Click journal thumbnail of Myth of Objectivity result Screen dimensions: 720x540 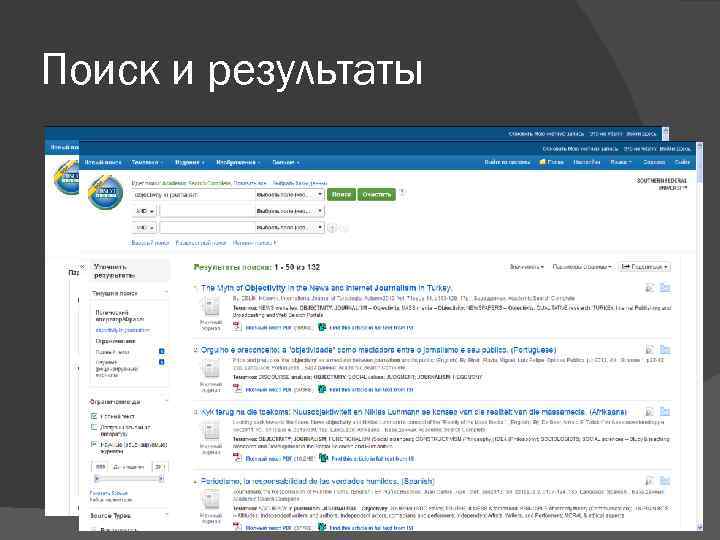point(211,307)
